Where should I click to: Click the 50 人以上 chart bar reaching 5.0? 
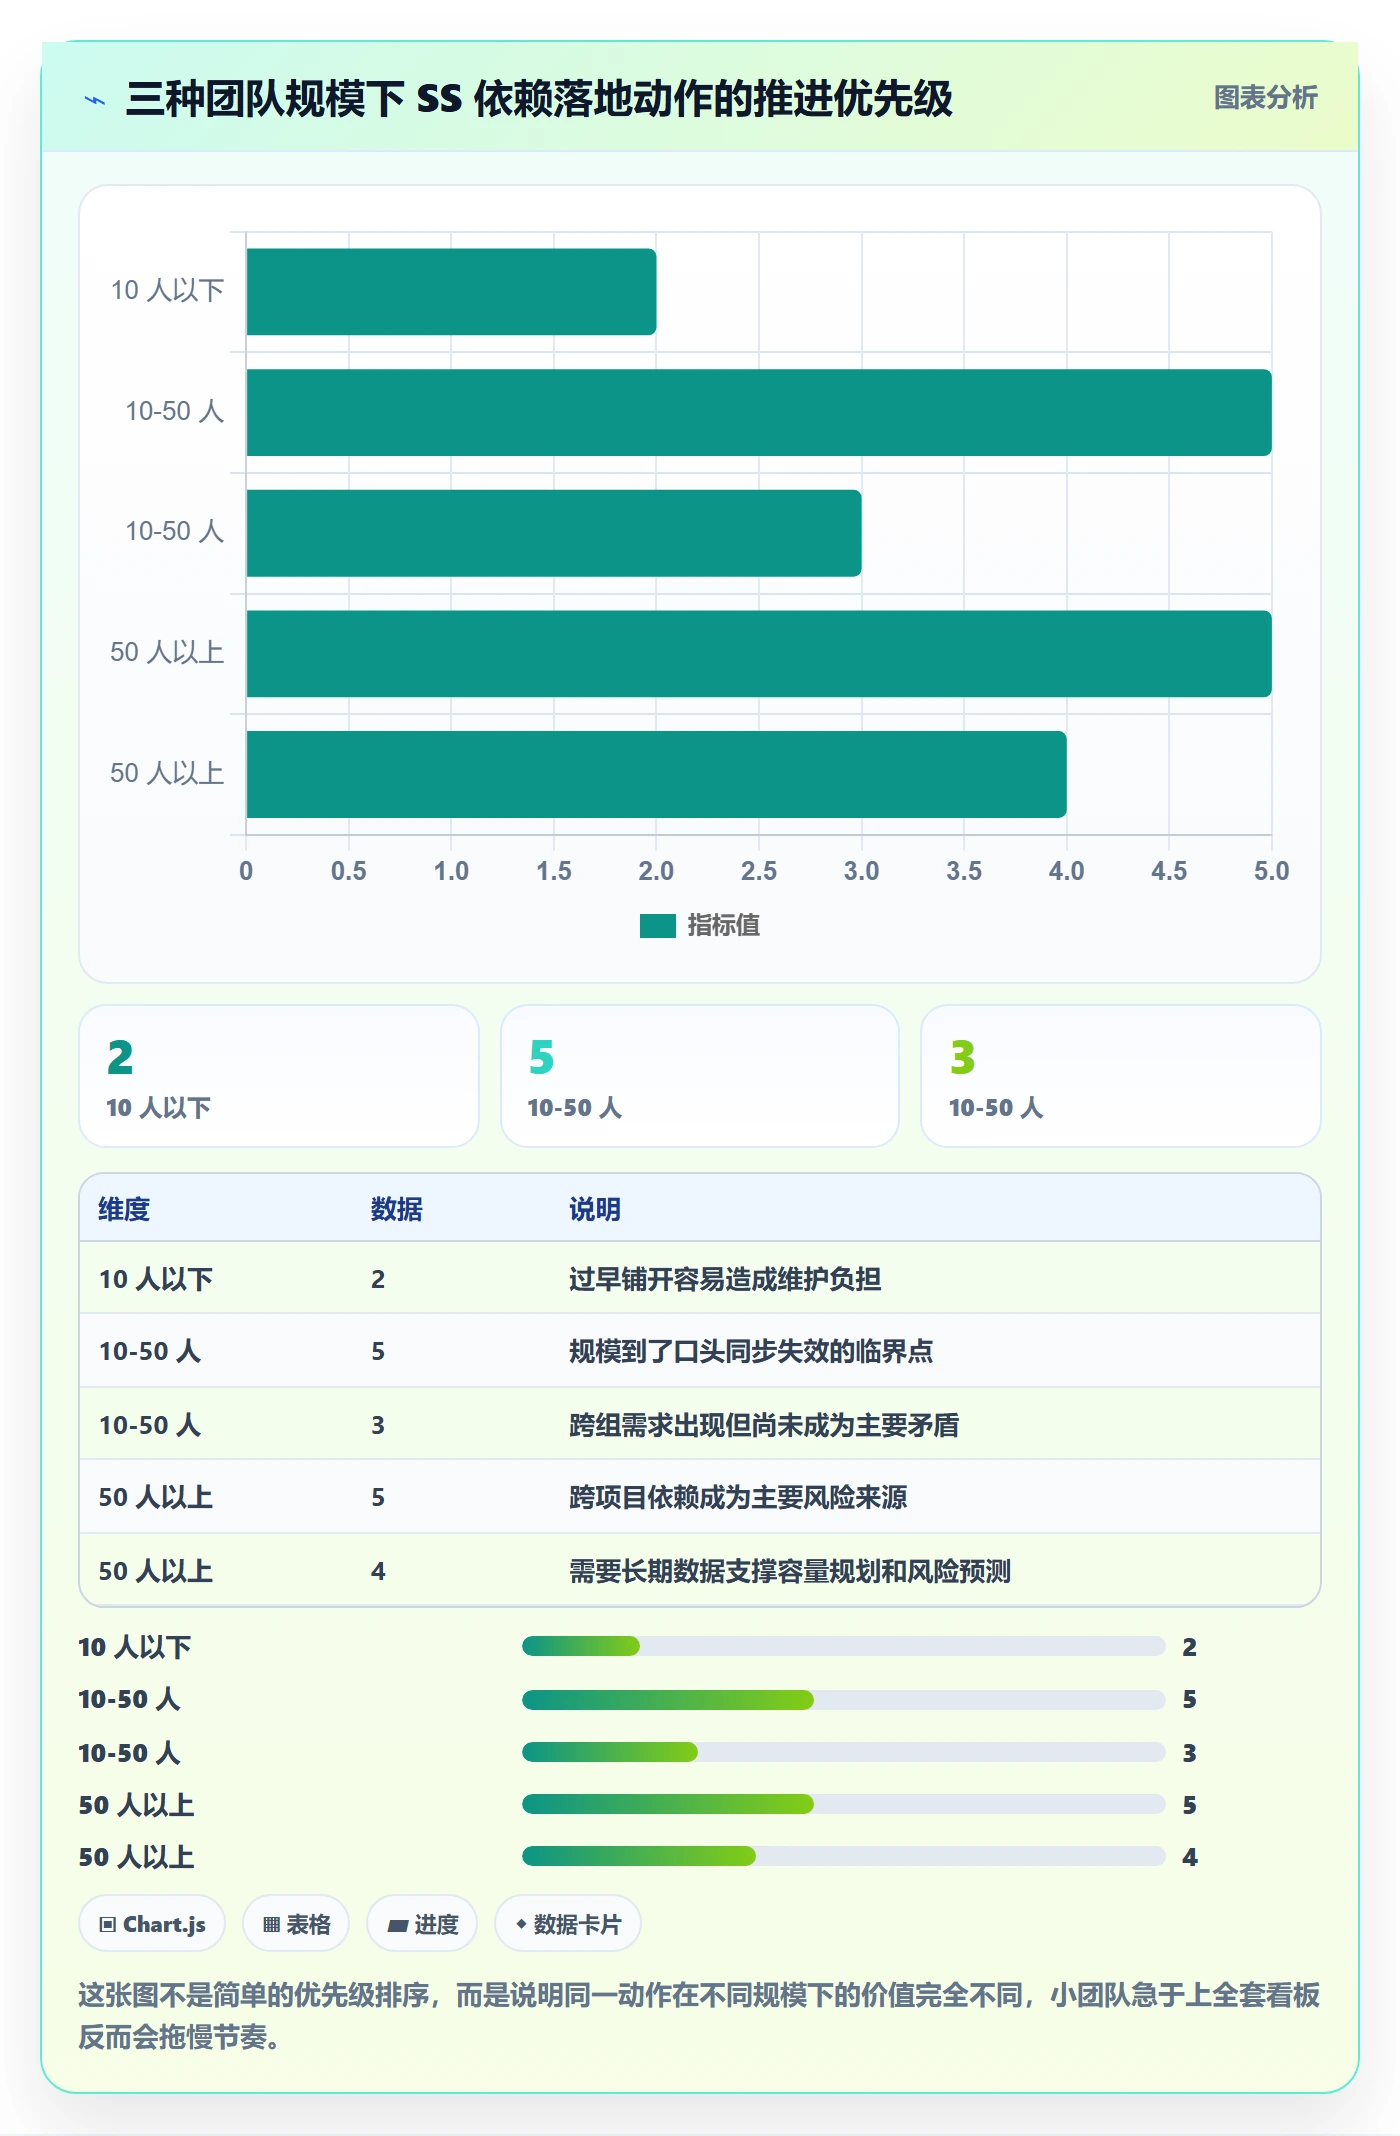[x=759, y=654]
